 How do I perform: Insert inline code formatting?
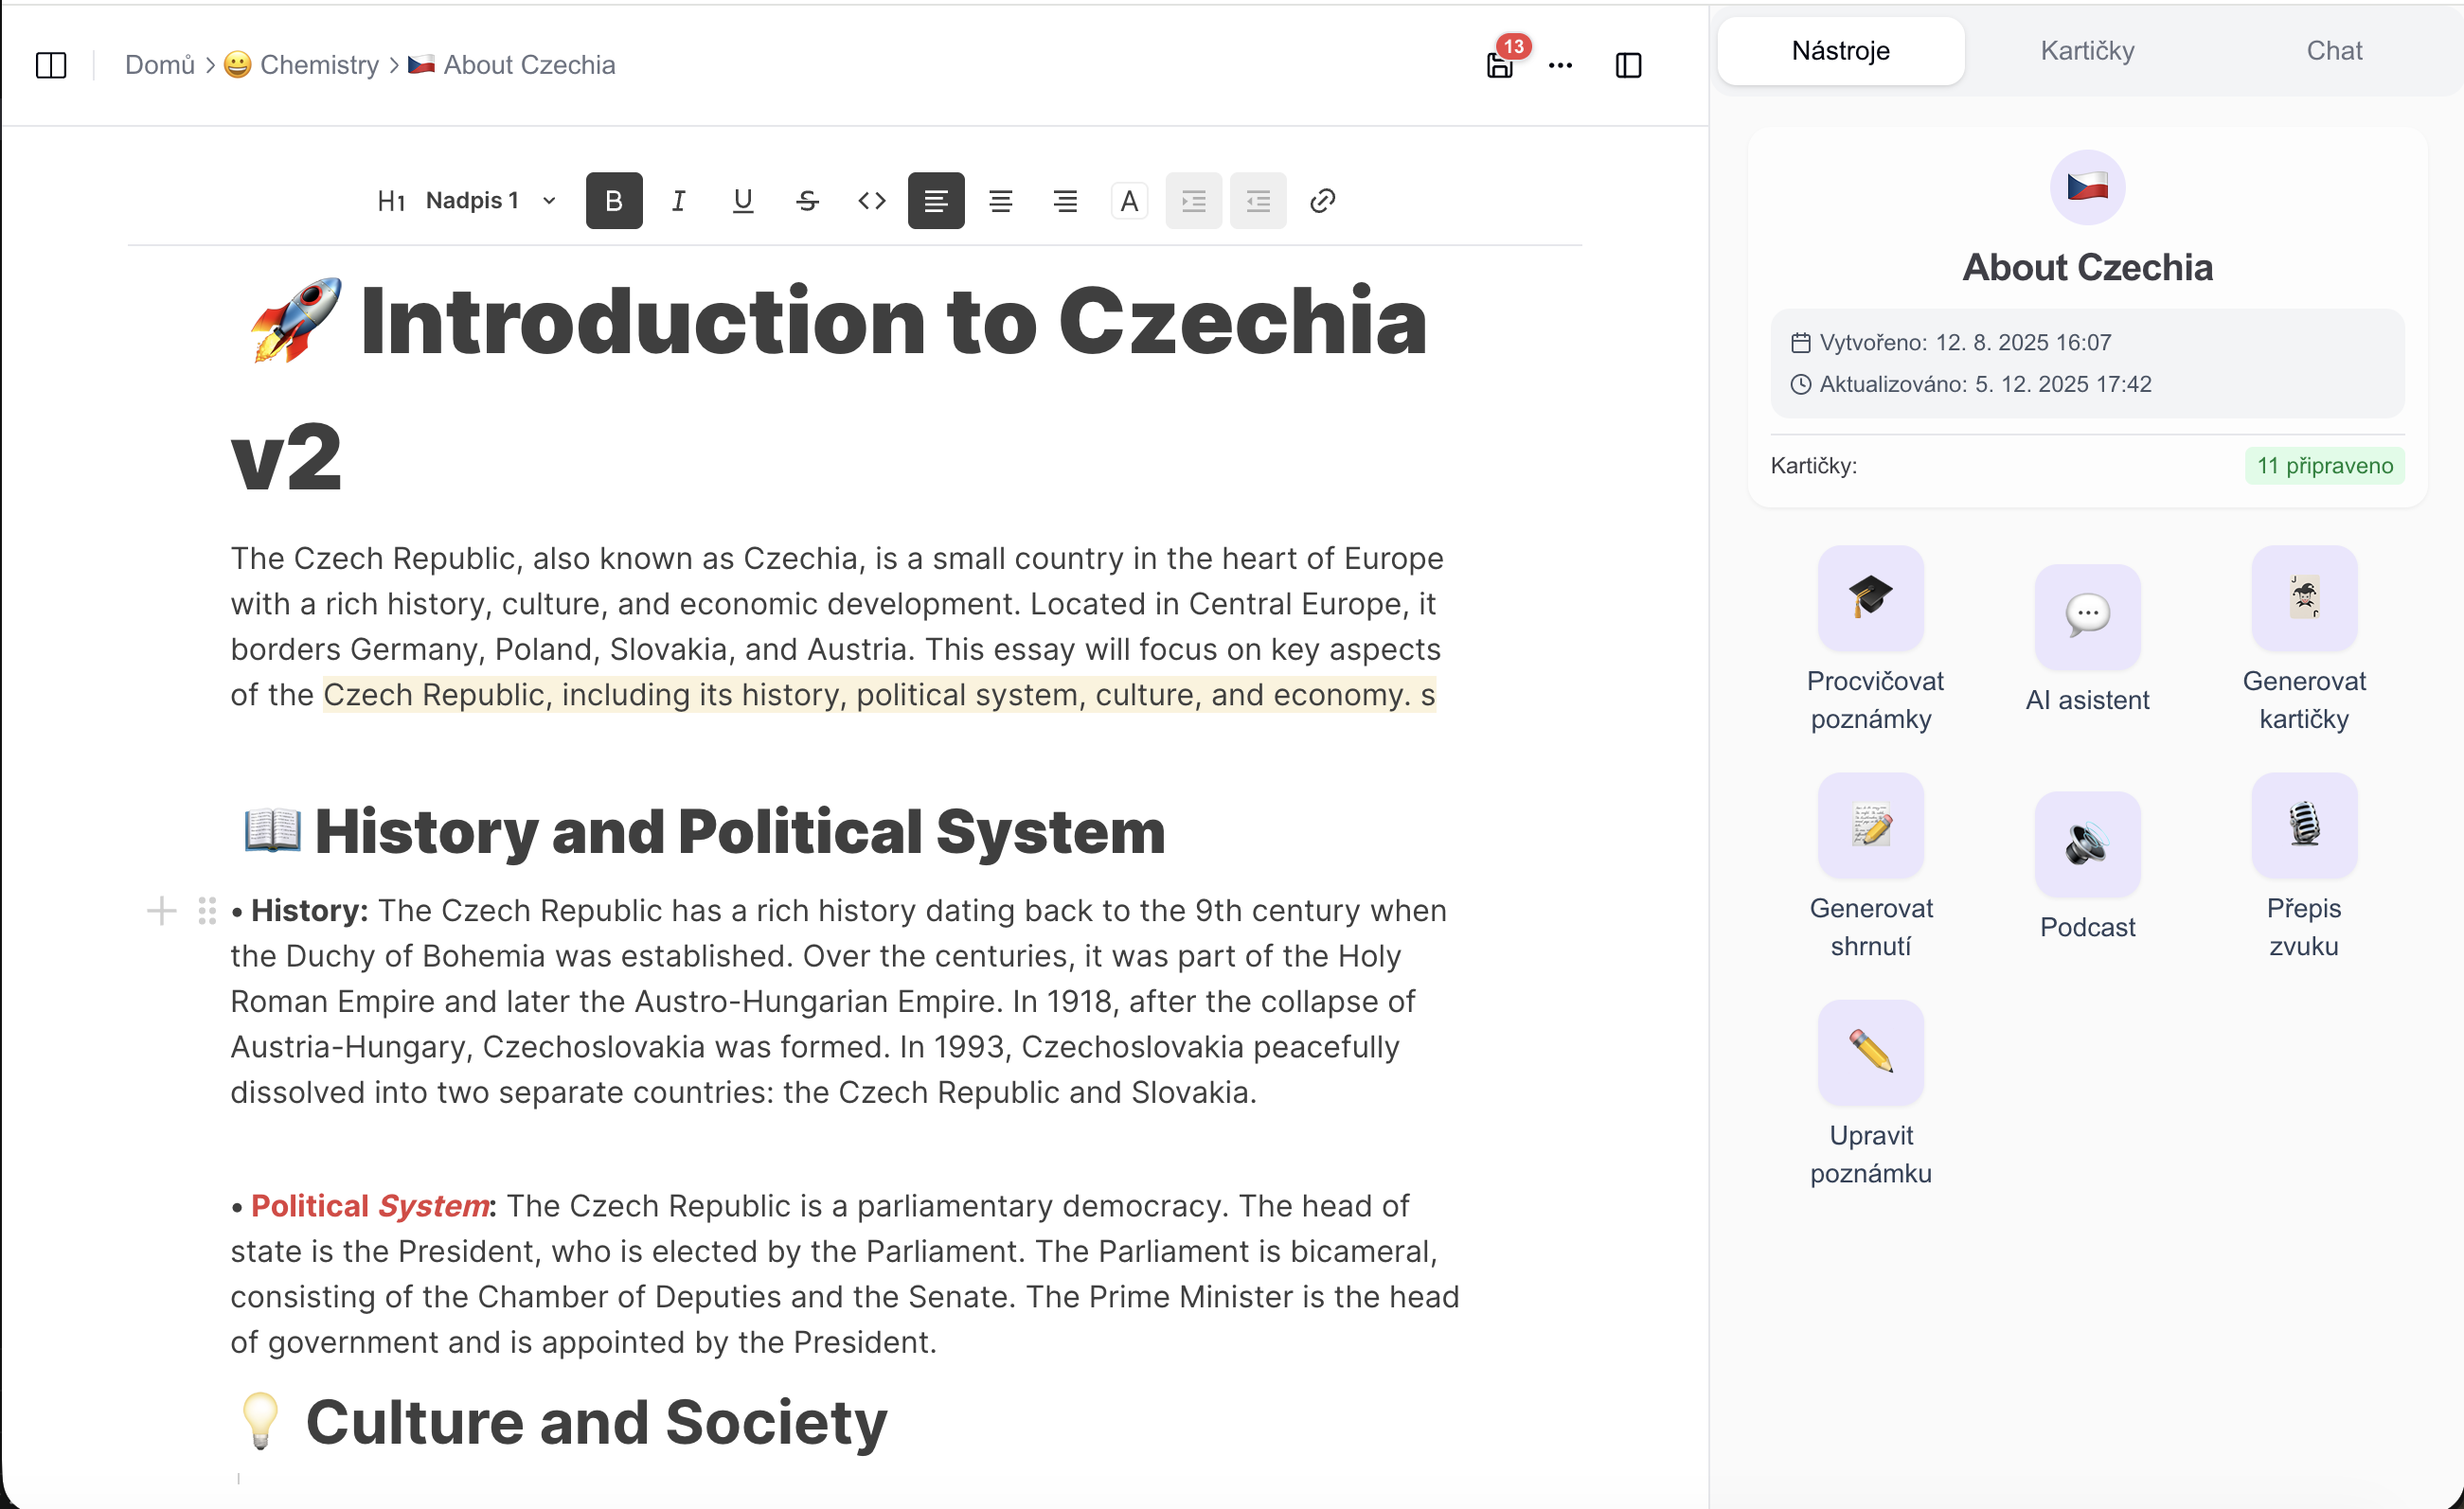(x=871, y=201)
